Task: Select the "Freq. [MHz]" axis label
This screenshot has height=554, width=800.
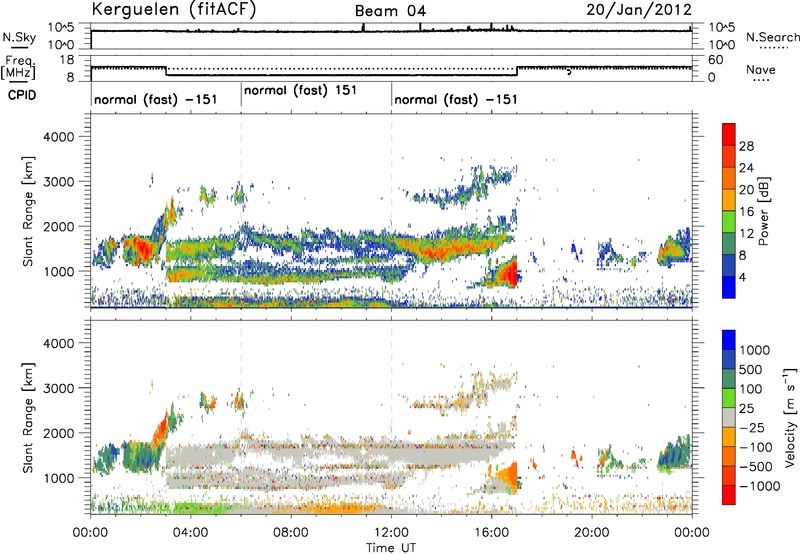Action: pos(18,68)
